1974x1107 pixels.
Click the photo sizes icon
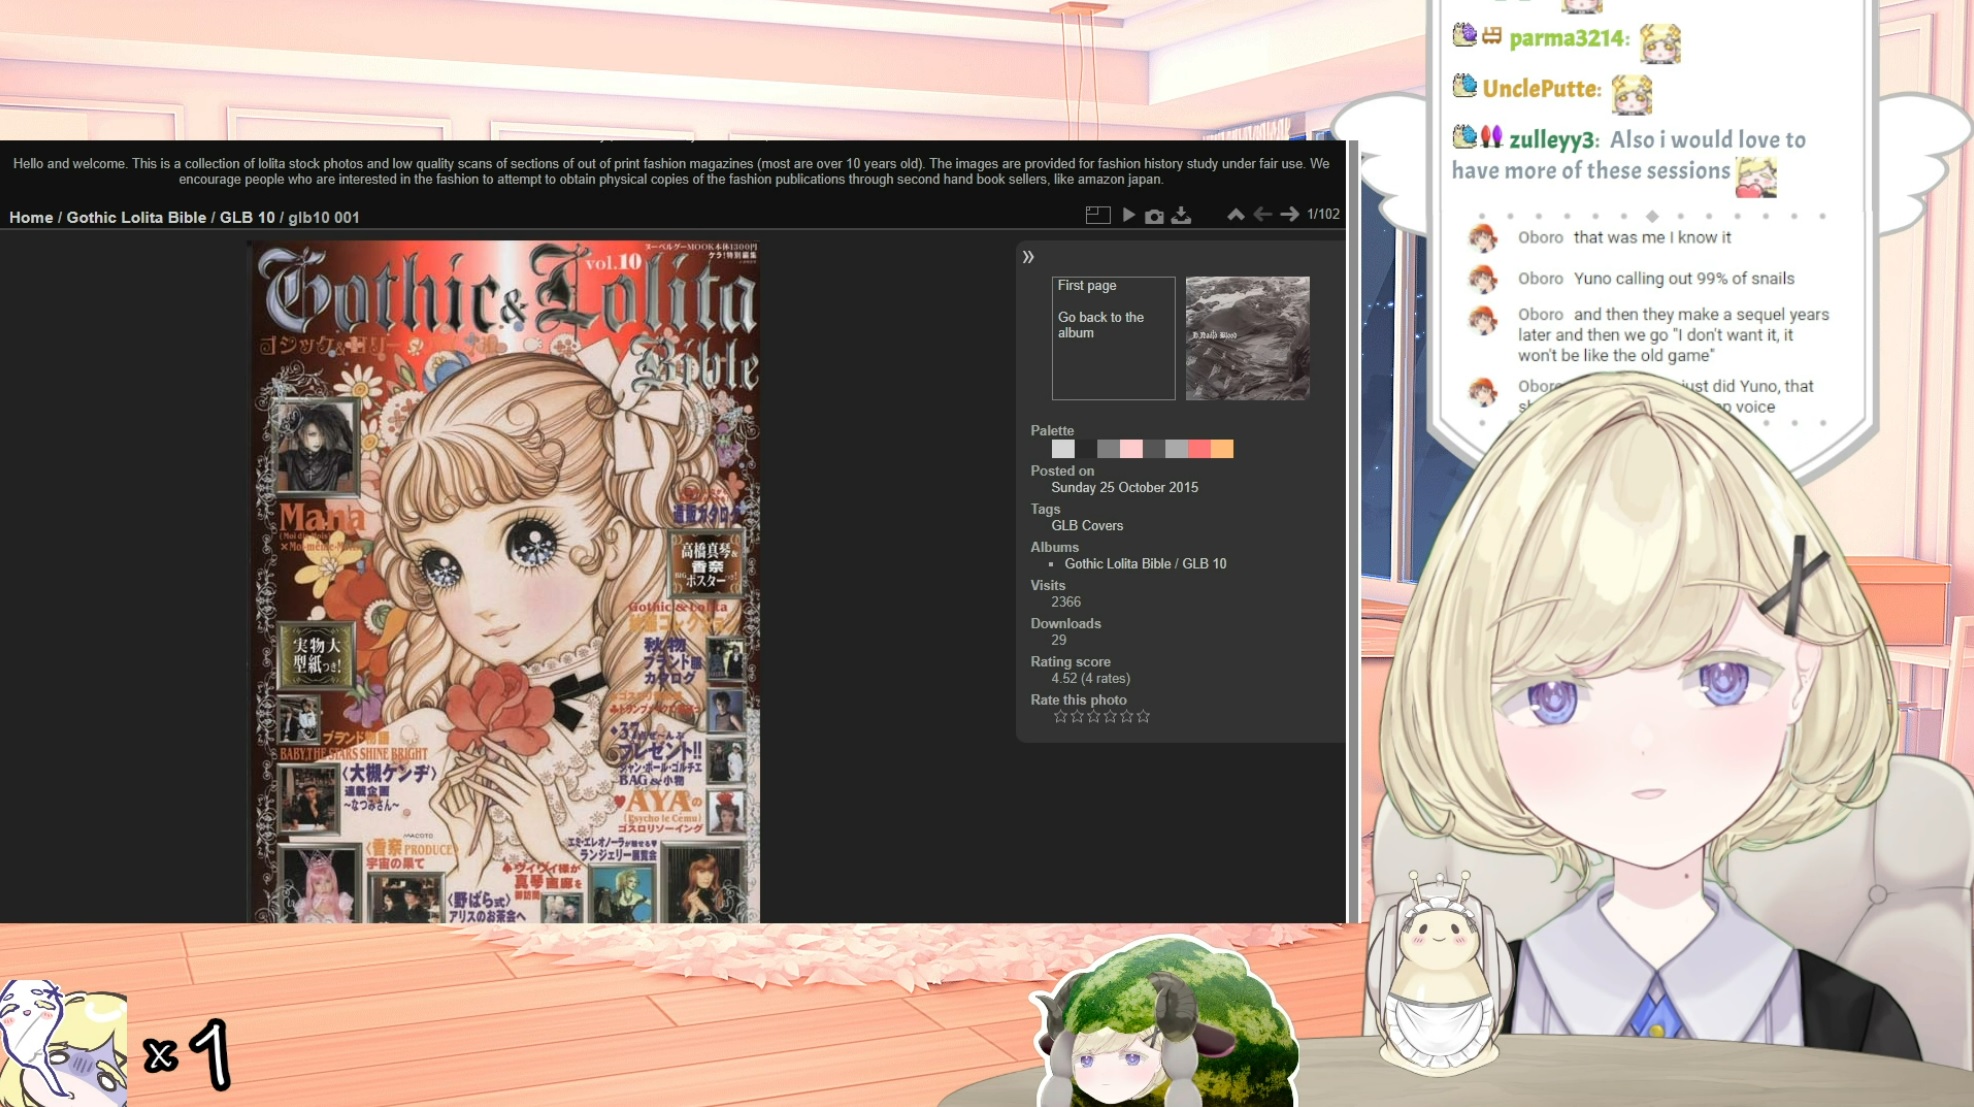point(1097,215)
